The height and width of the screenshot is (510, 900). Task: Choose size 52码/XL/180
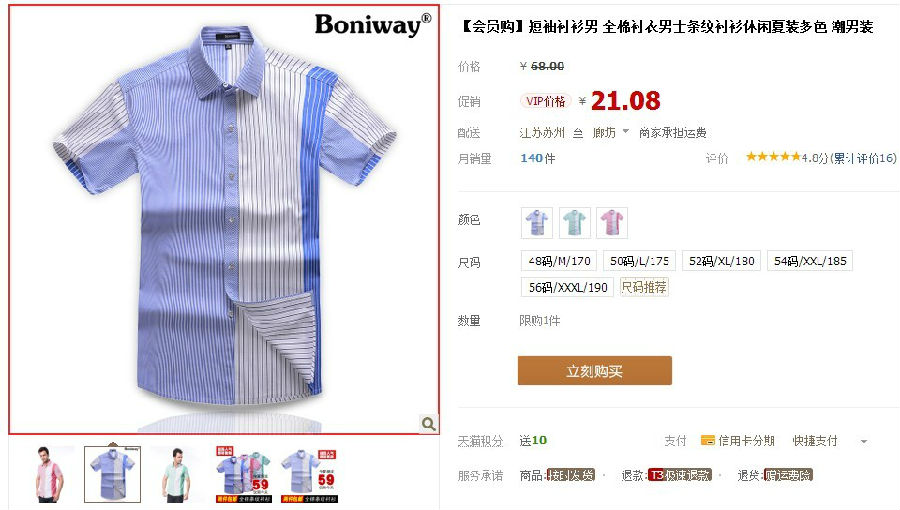coord(721,260)
